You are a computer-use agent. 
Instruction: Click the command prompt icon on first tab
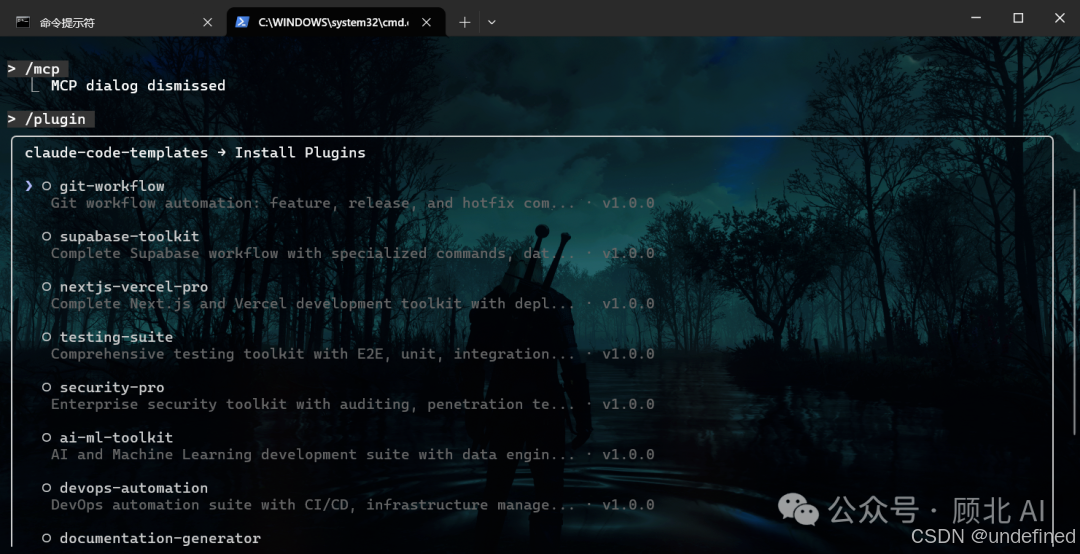pyautogui.click(x=23, y=22)
